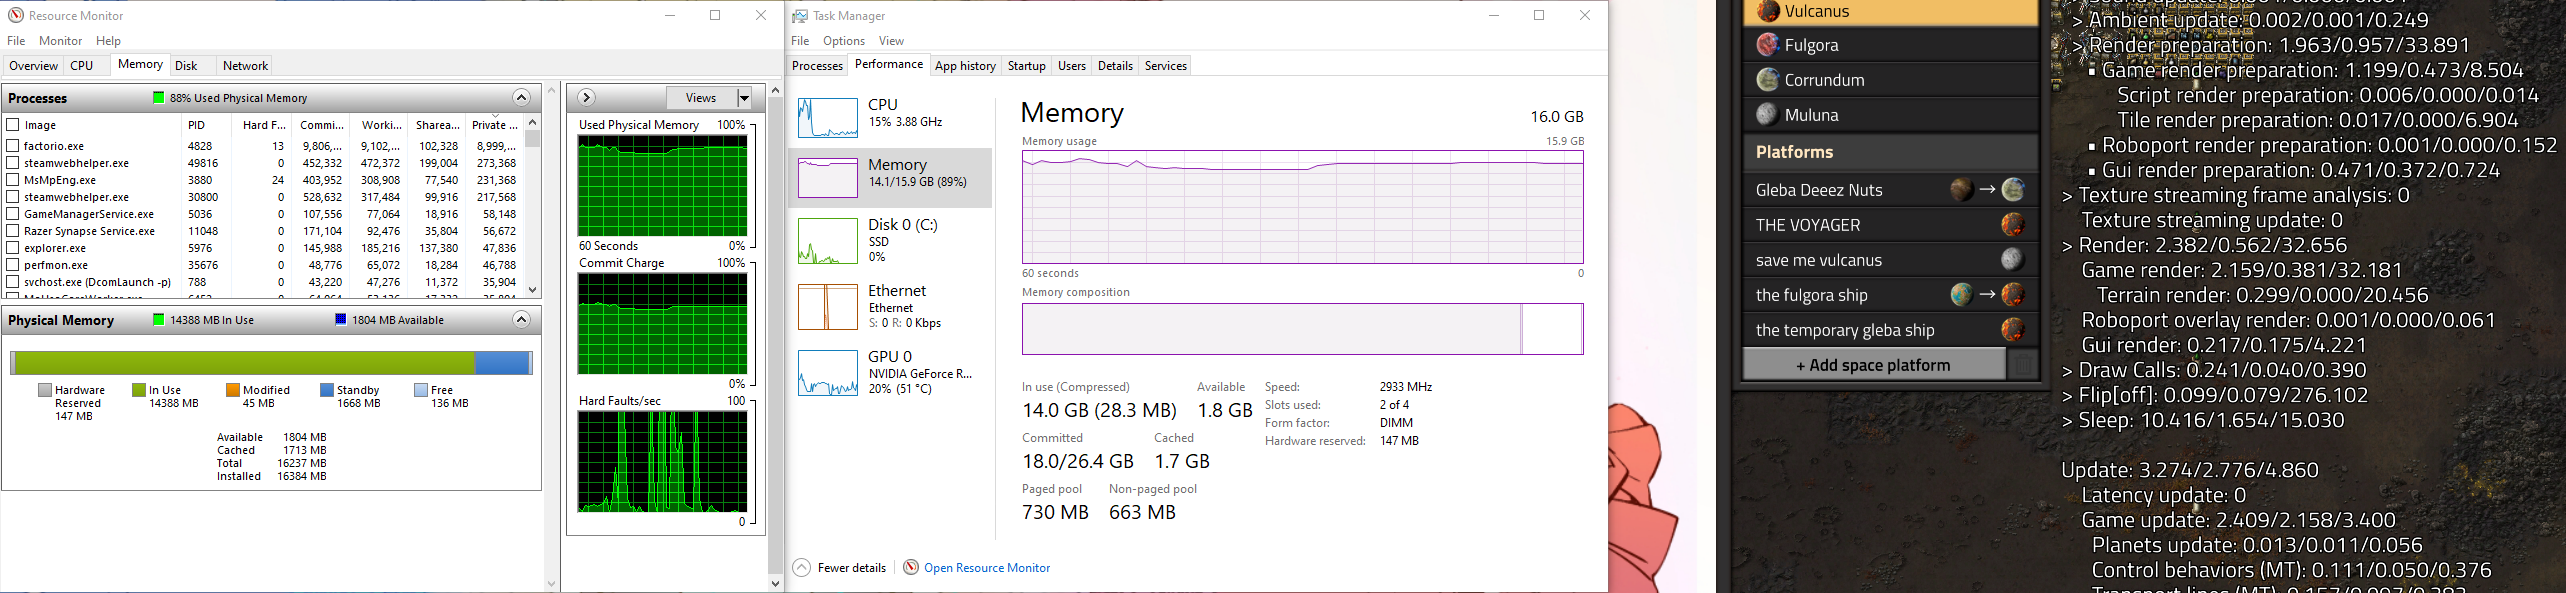Screen dimensions: 2566x593
Task: Select Disk 0 (C:) in Task Manager sidebar
Action: 890,240
